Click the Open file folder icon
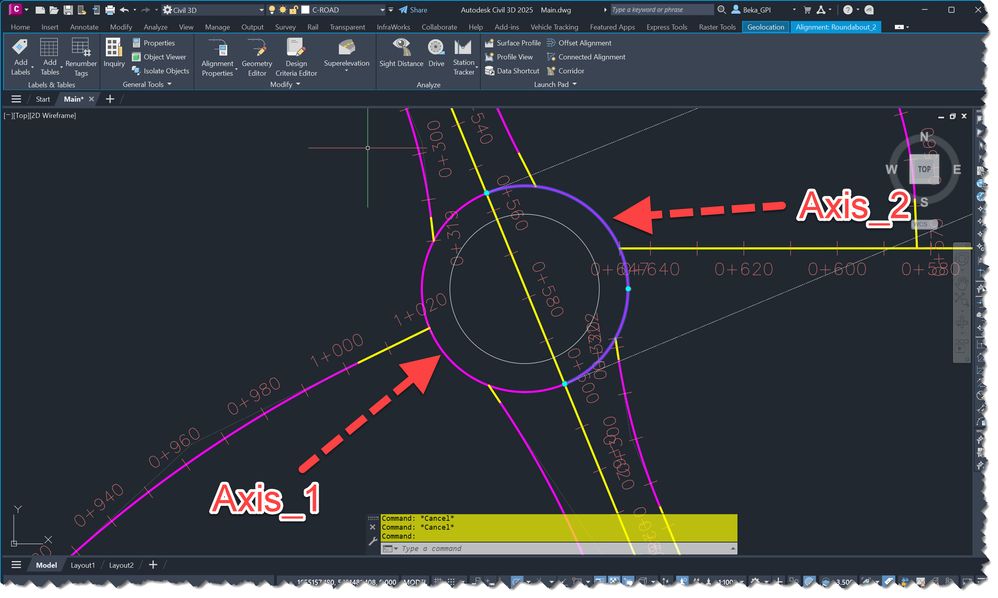Viewport: 998px width, 598px height. click(x=54, y=10)
